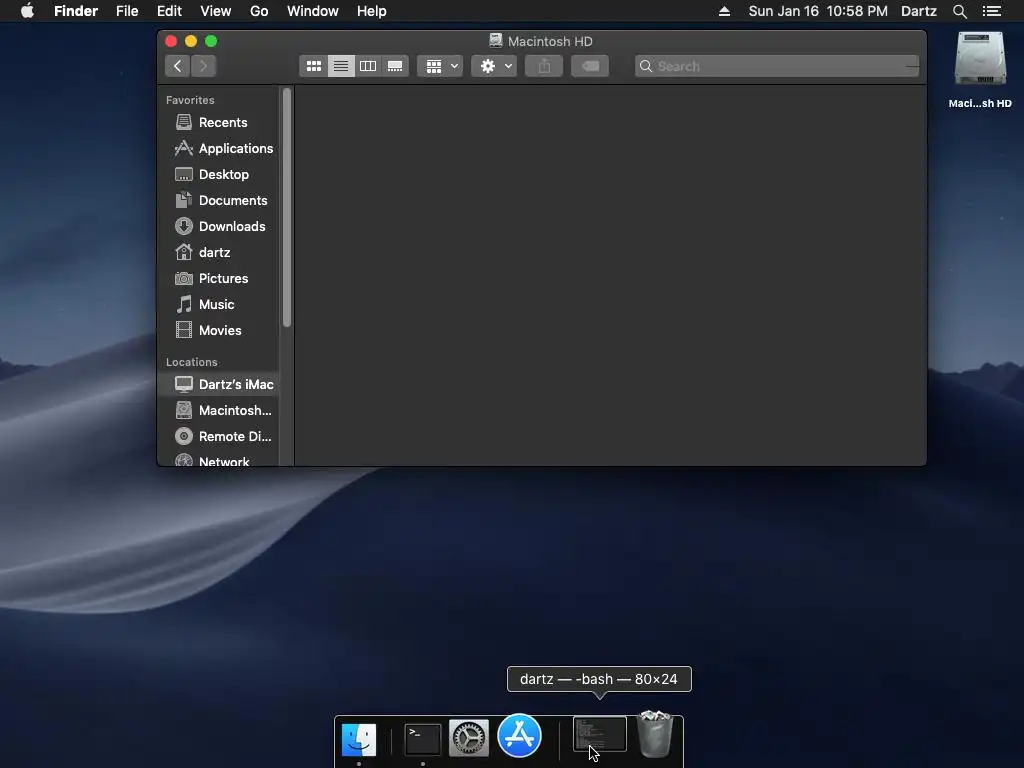This screenshot has width=1024, height=768.
Task: Click the Share toolbar button
Action: tap(544, 66)
